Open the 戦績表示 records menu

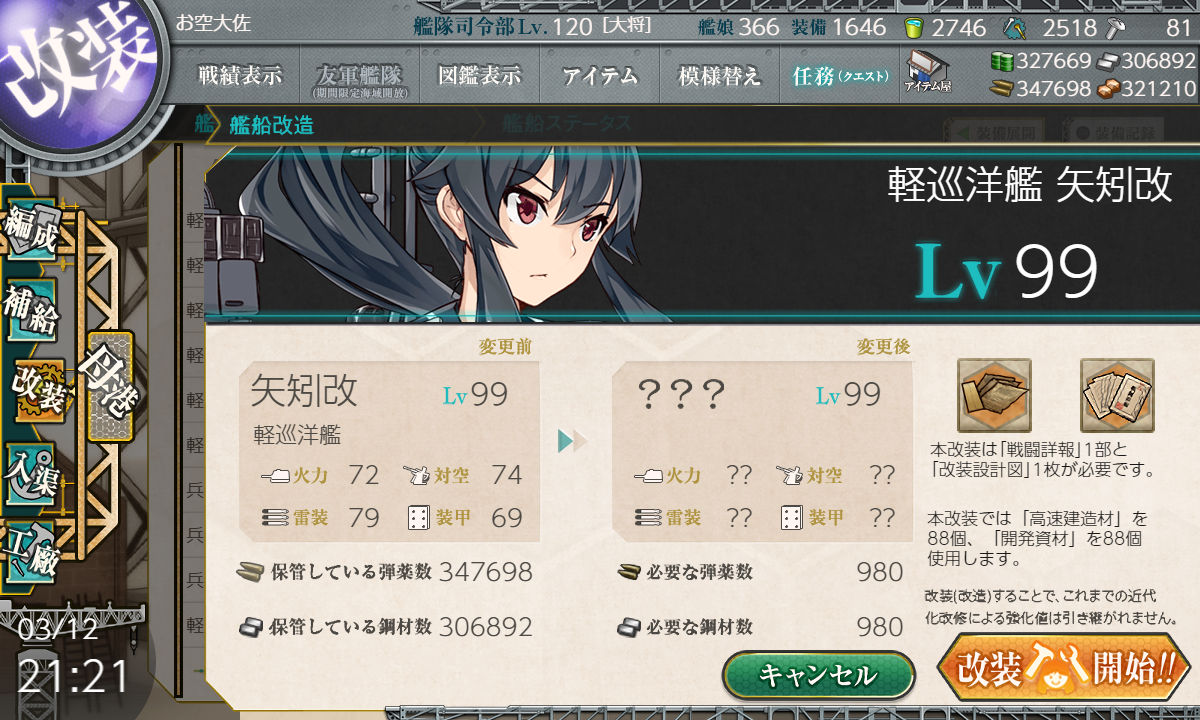coord(239,76)
